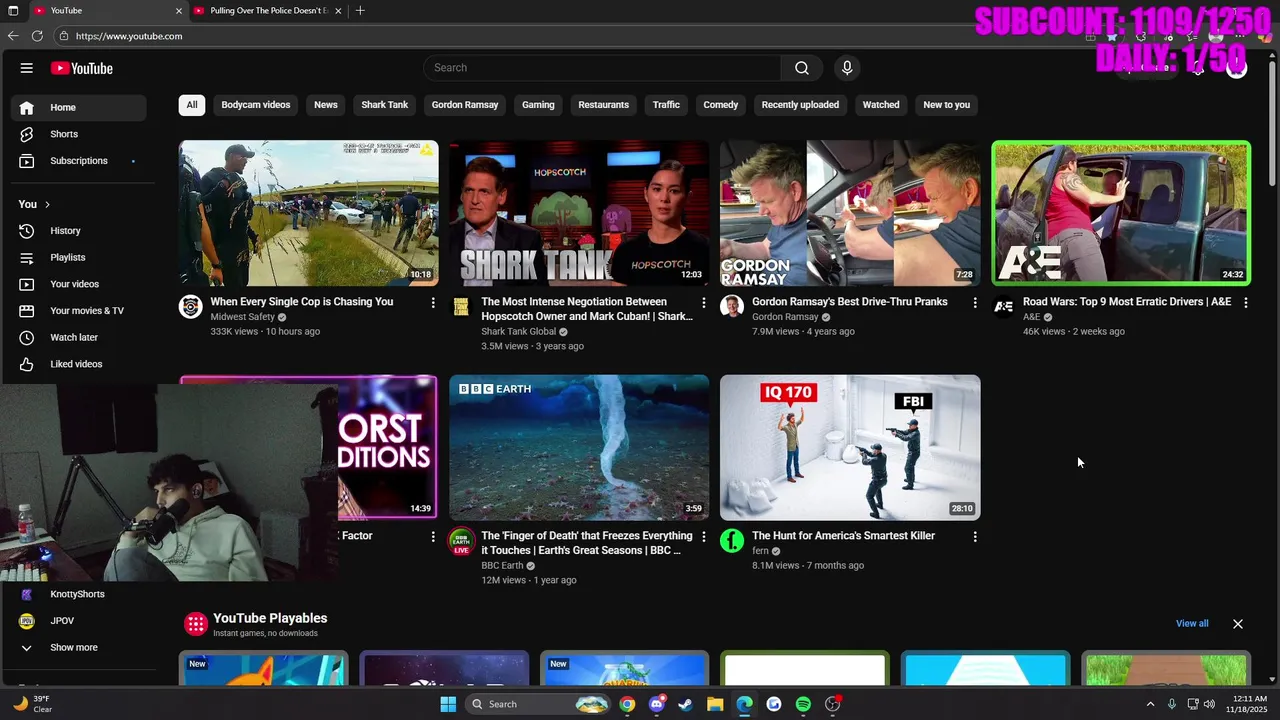Image resolution: width=1280 pixels, height=720 pixels.
Task: Close the YouTube browser tab
Action: pos(179,11)
